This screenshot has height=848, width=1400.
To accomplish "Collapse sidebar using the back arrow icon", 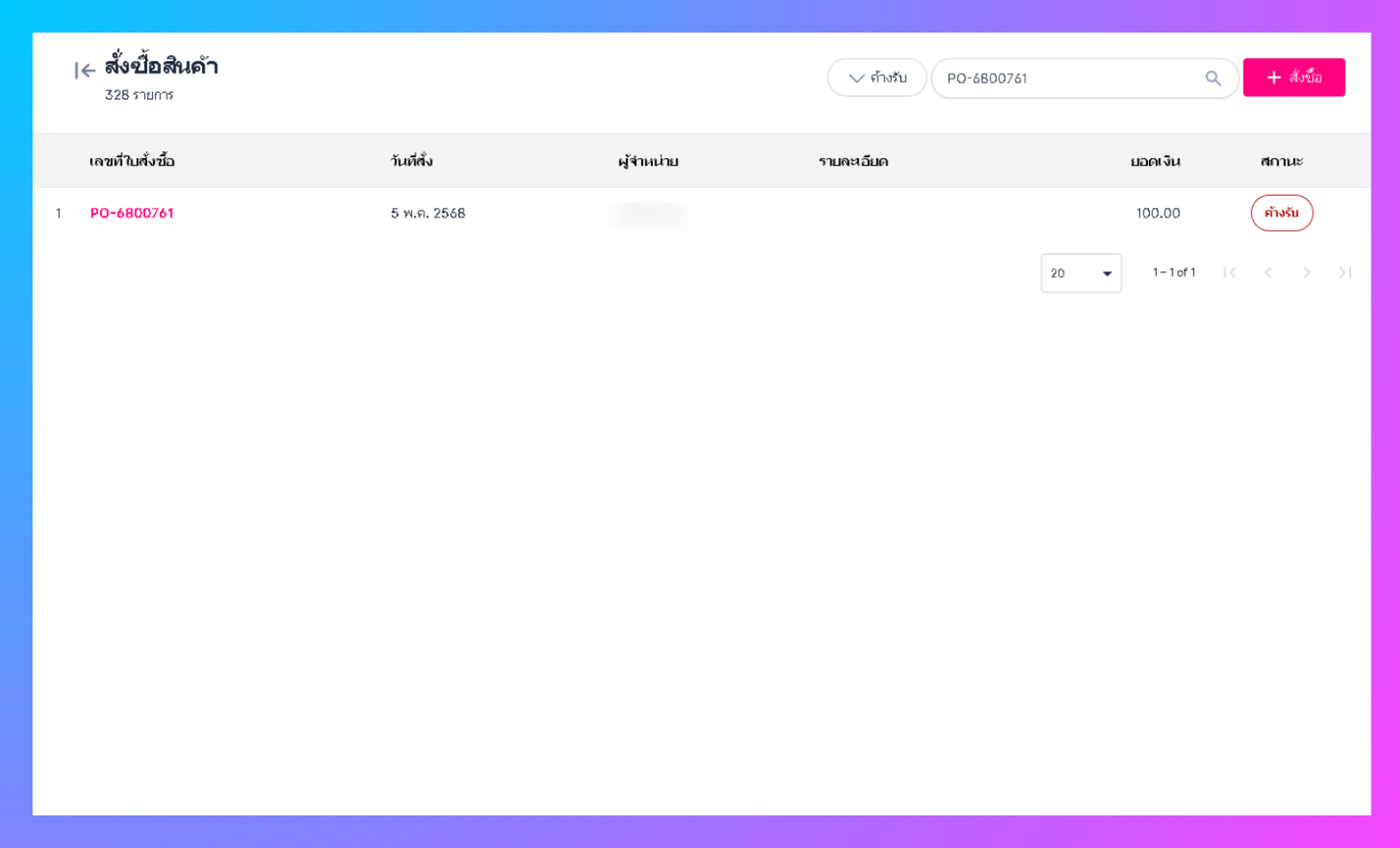I will [85, 71].
